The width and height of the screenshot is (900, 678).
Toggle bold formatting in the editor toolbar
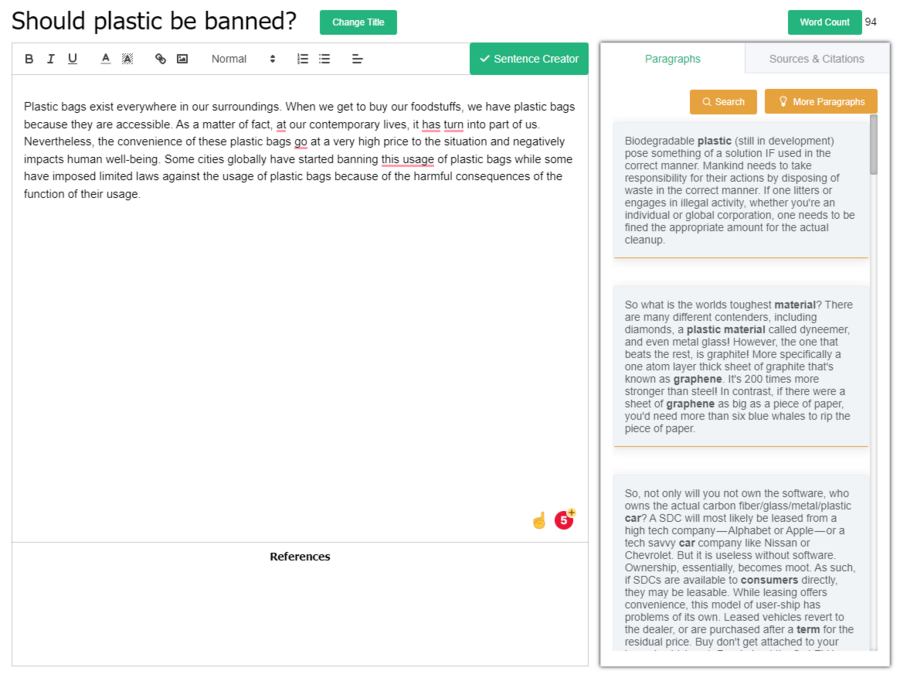(29, 59)
